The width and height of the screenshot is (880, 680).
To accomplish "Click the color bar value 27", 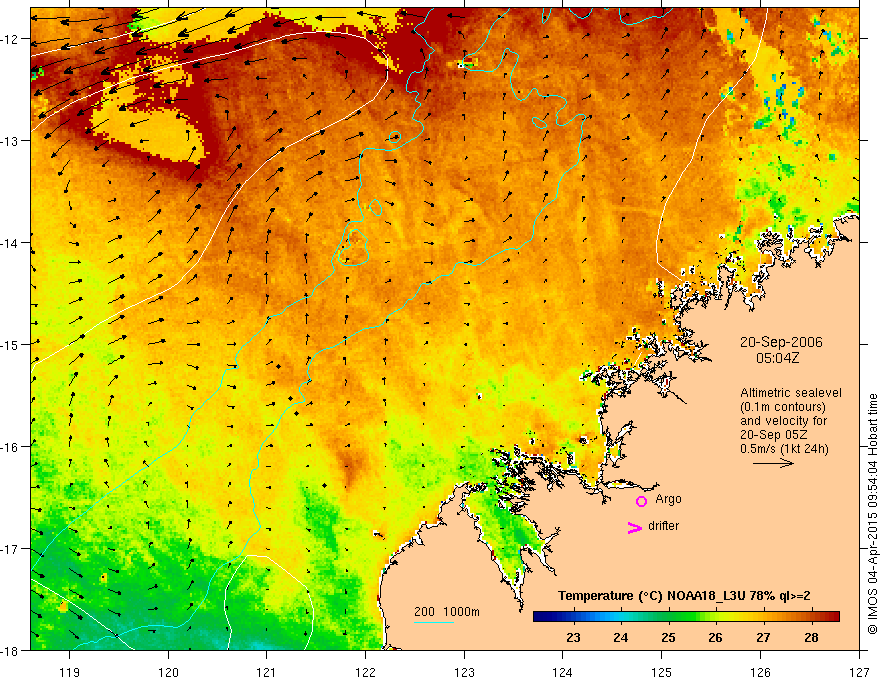I will pyautogui.click(x=763, y=637).
